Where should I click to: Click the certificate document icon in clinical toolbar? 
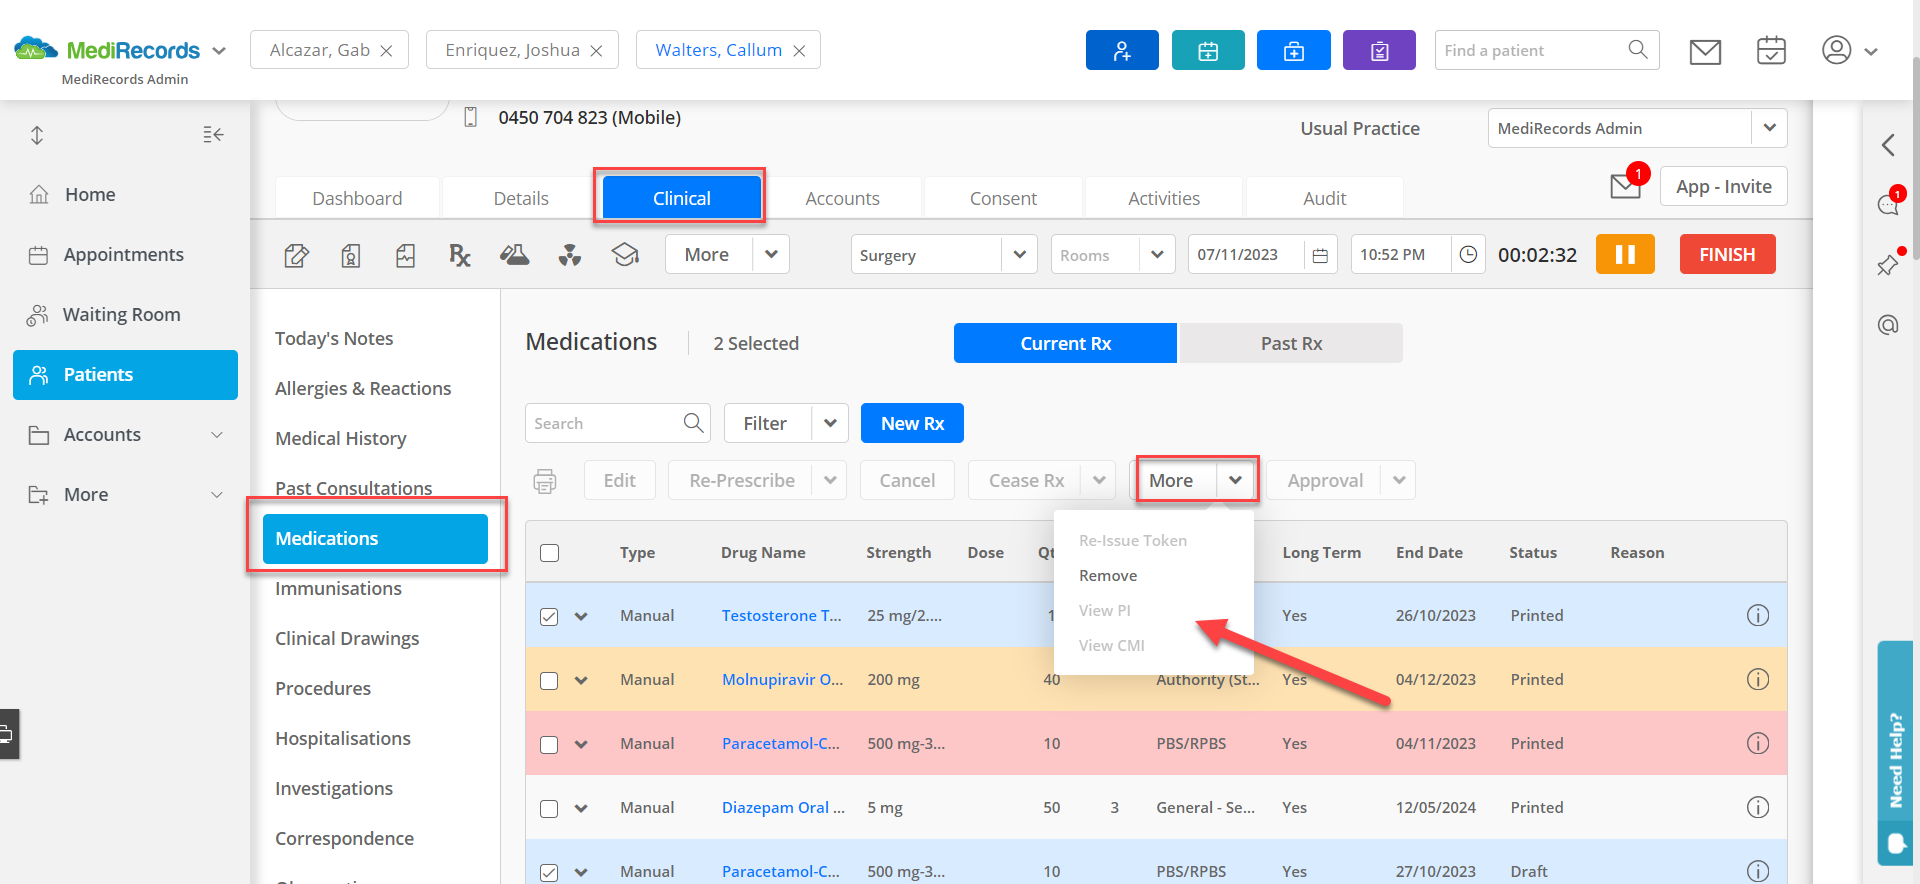(x=351, y=255)
